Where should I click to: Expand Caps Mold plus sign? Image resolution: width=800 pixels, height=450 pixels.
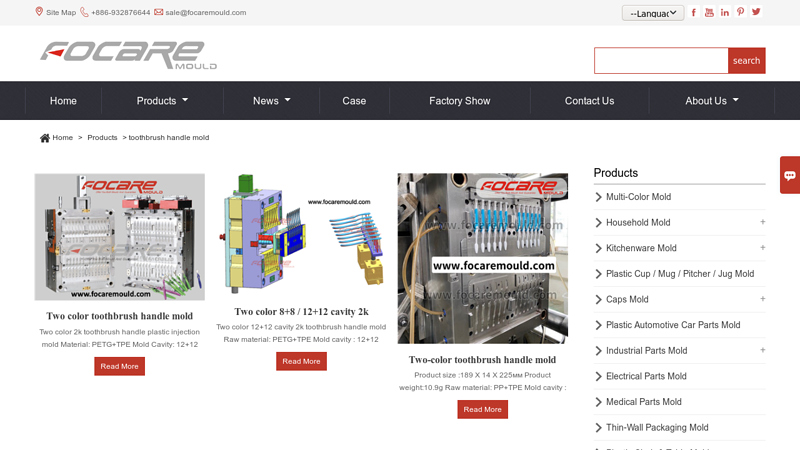pos(762,299)
